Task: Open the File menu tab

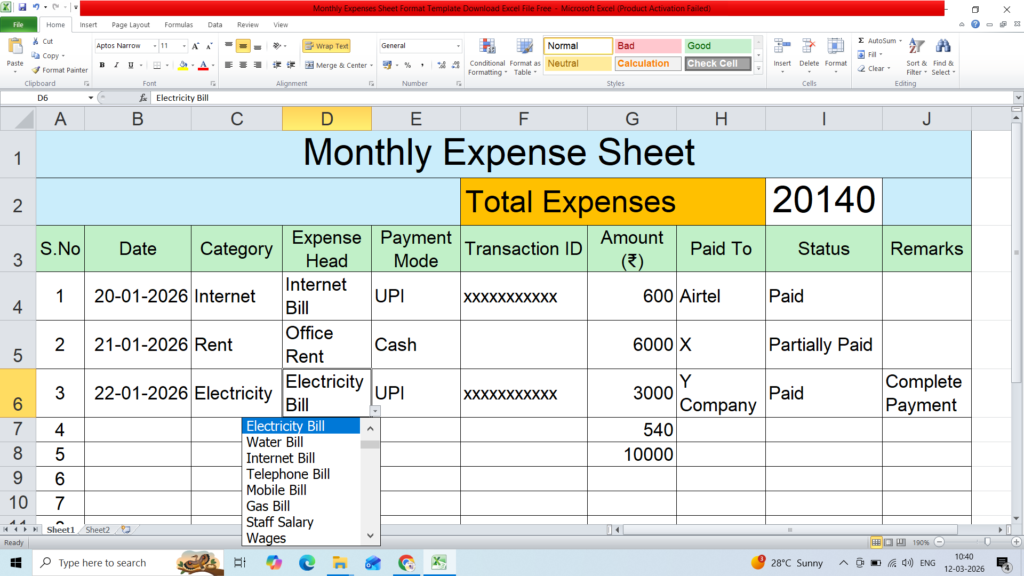Action: click(18, 25)
